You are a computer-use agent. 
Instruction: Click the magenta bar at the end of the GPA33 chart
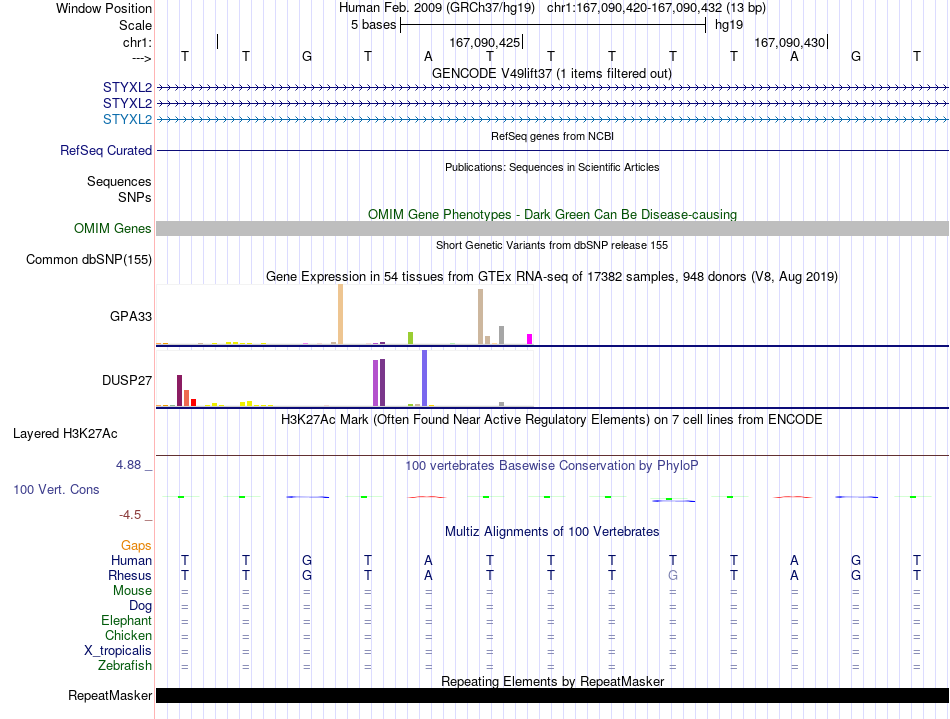[x=530, y=339]
